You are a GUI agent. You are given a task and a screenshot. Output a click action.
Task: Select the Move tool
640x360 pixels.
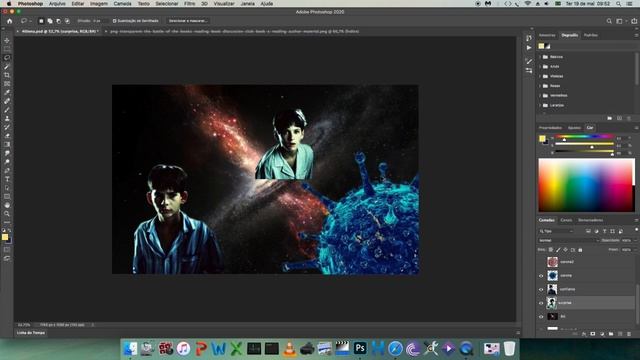7,40
